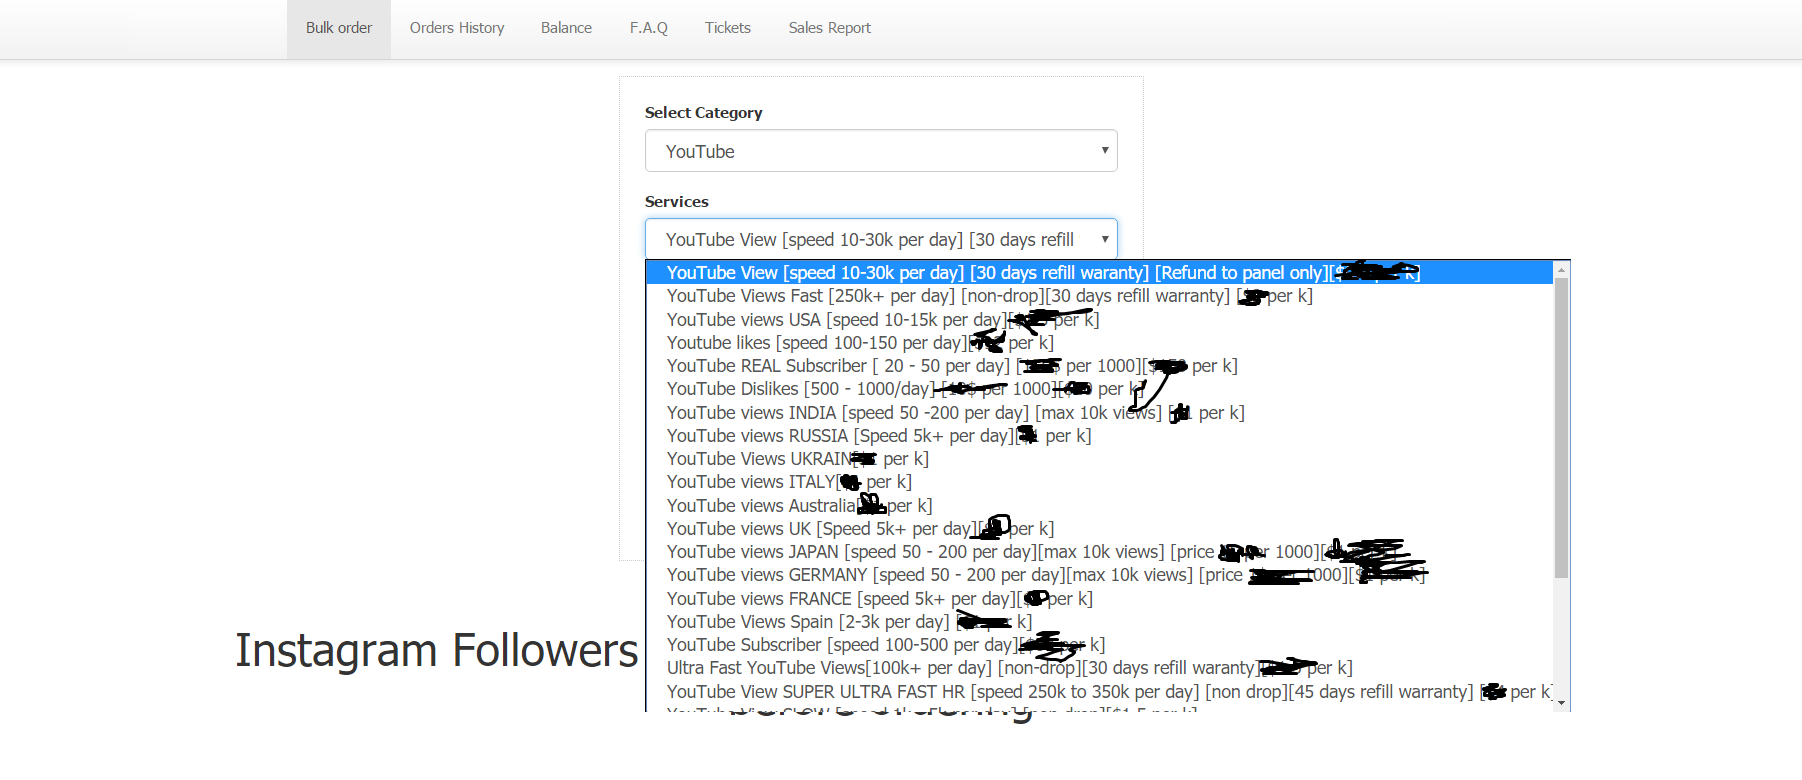1802x780 pixels.
Task: Choose YouTube Views Spain option
Action: click(807, 622)
